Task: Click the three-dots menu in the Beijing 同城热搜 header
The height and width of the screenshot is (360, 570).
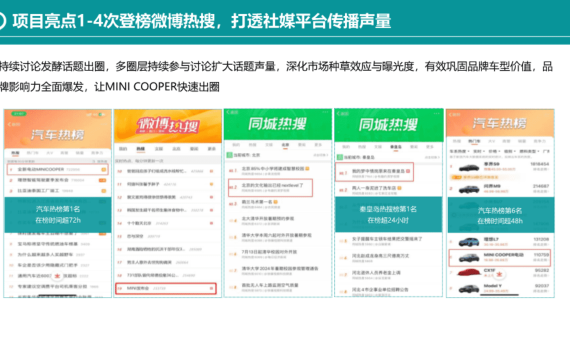Action: point(325,112)
